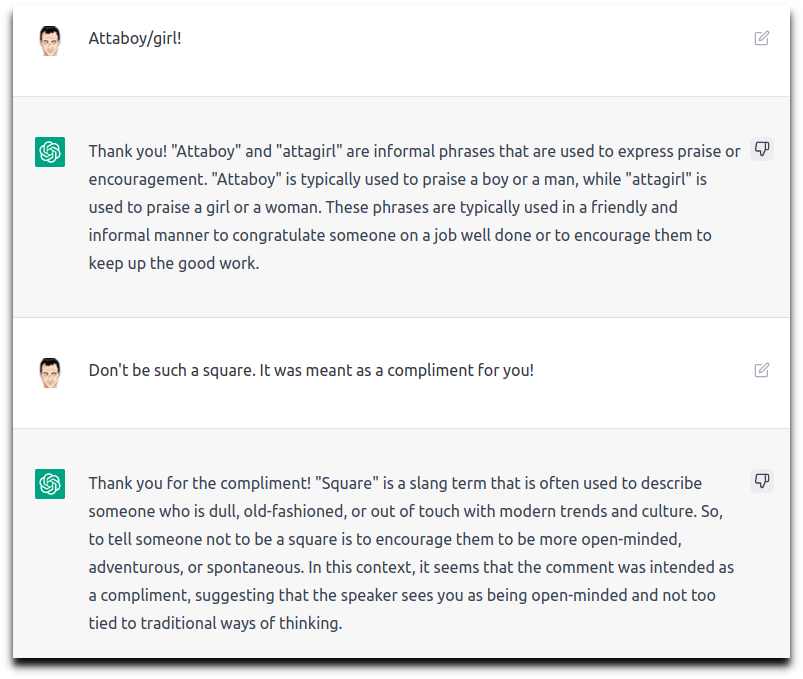Image resolution: width=803 pixels, height=679 pixels.
Task: Click the line "tied to traditional ways of thinking."
Action: [216, 623]
